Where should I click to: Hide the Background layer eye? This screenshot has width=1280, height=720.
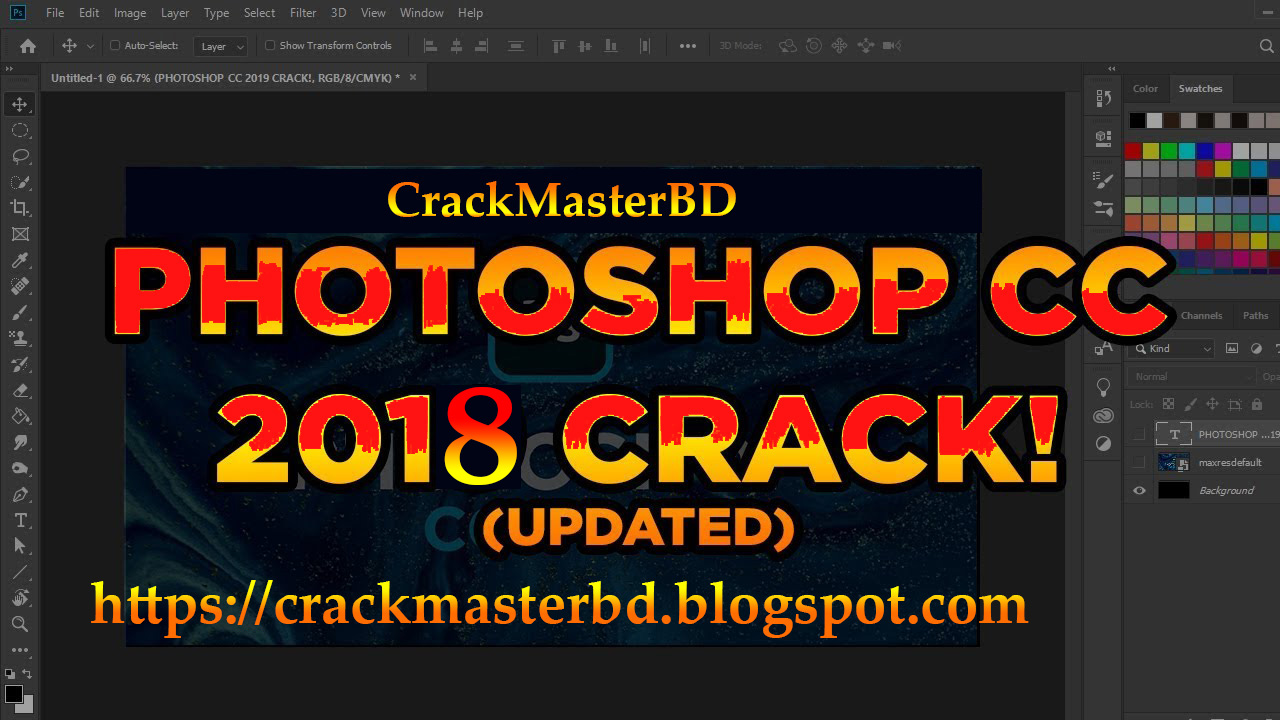[x=1139, y=490]
